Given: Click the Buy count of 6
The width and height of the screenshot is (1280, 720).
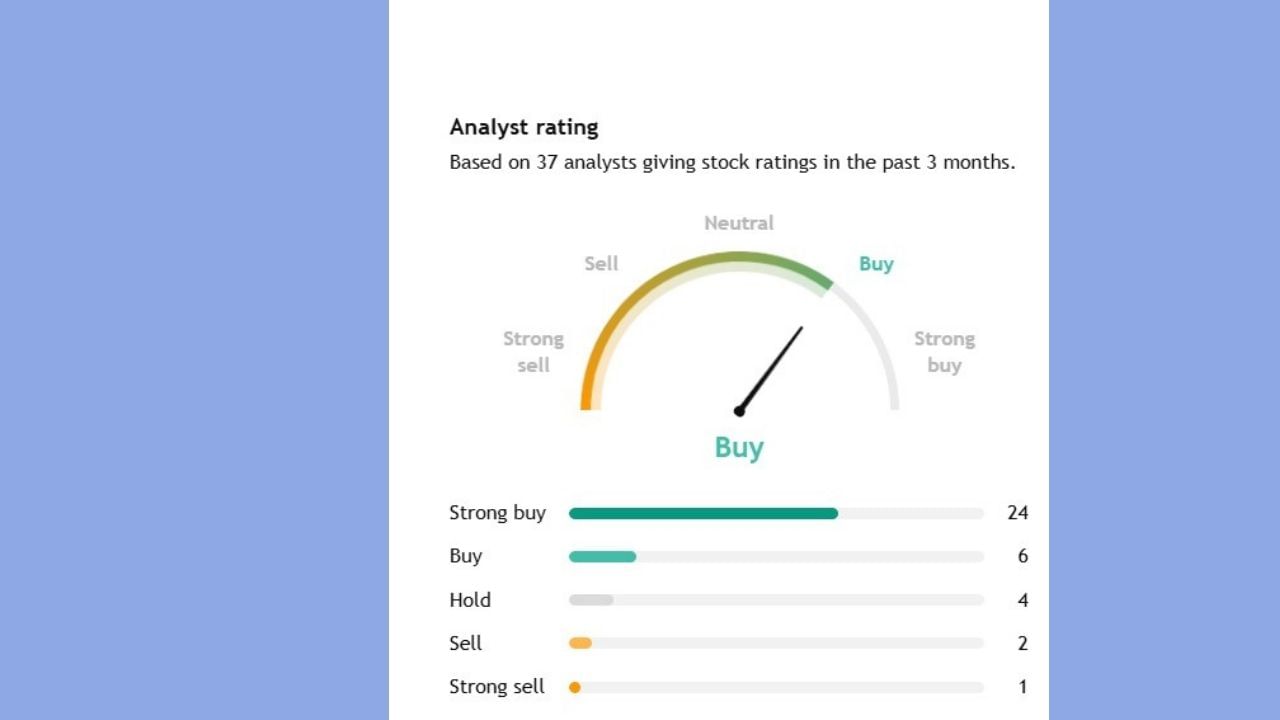Looking at the screenshot, I should (x=1022, y=556).
